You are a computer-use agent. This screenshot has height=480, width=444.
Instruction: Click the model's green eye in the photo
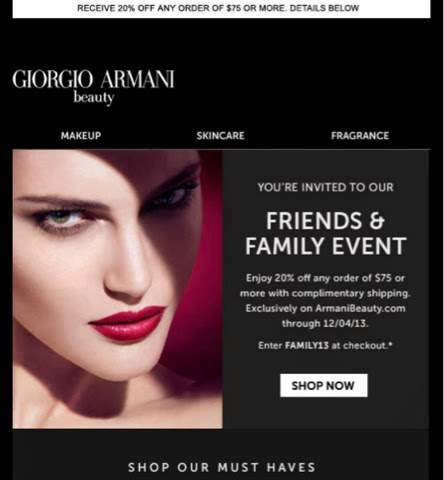61,218
